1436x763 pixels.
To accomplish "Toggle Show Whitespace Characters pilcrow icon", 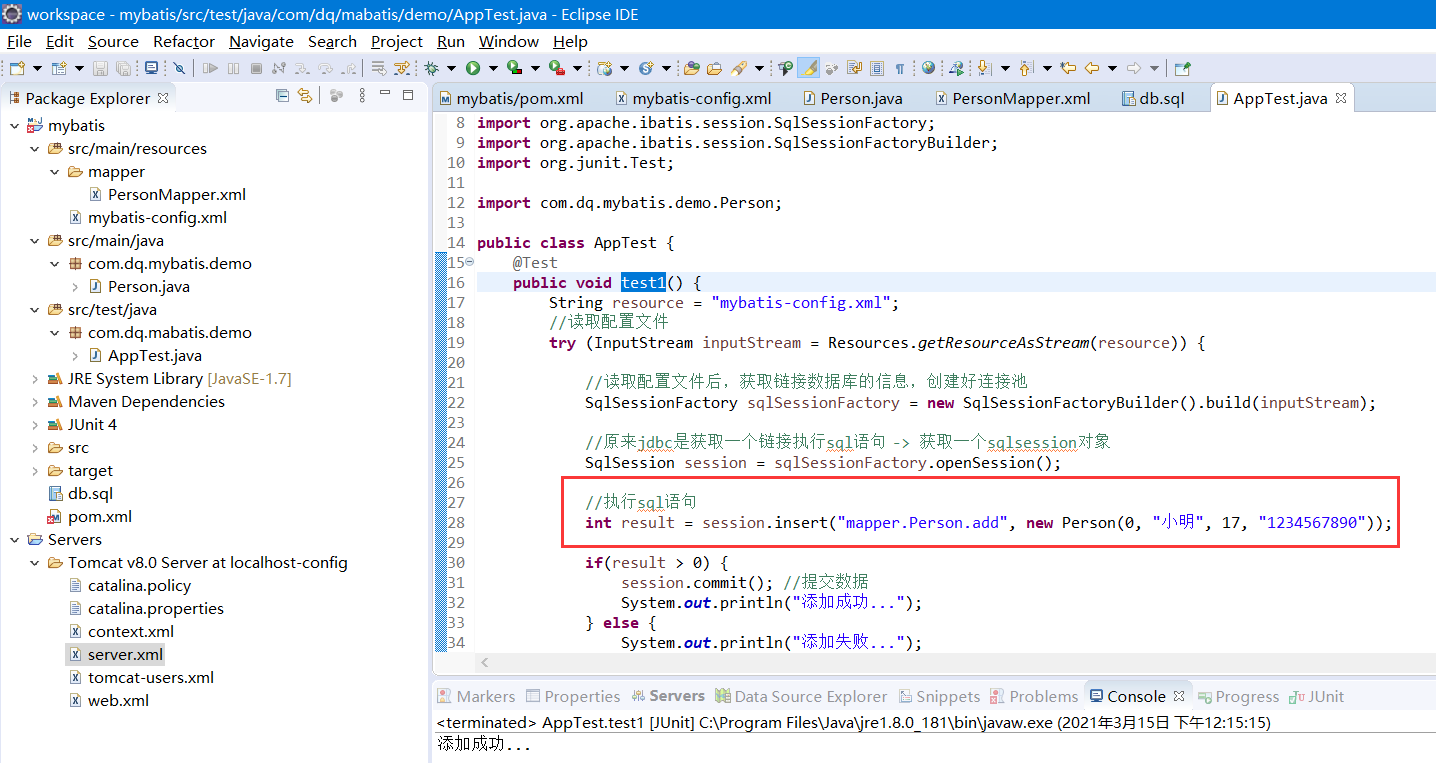I will (900, 68).
